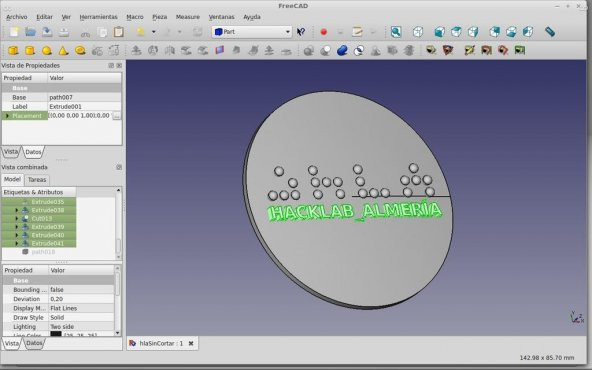Click the model tree vertical scrollbar

118,224
